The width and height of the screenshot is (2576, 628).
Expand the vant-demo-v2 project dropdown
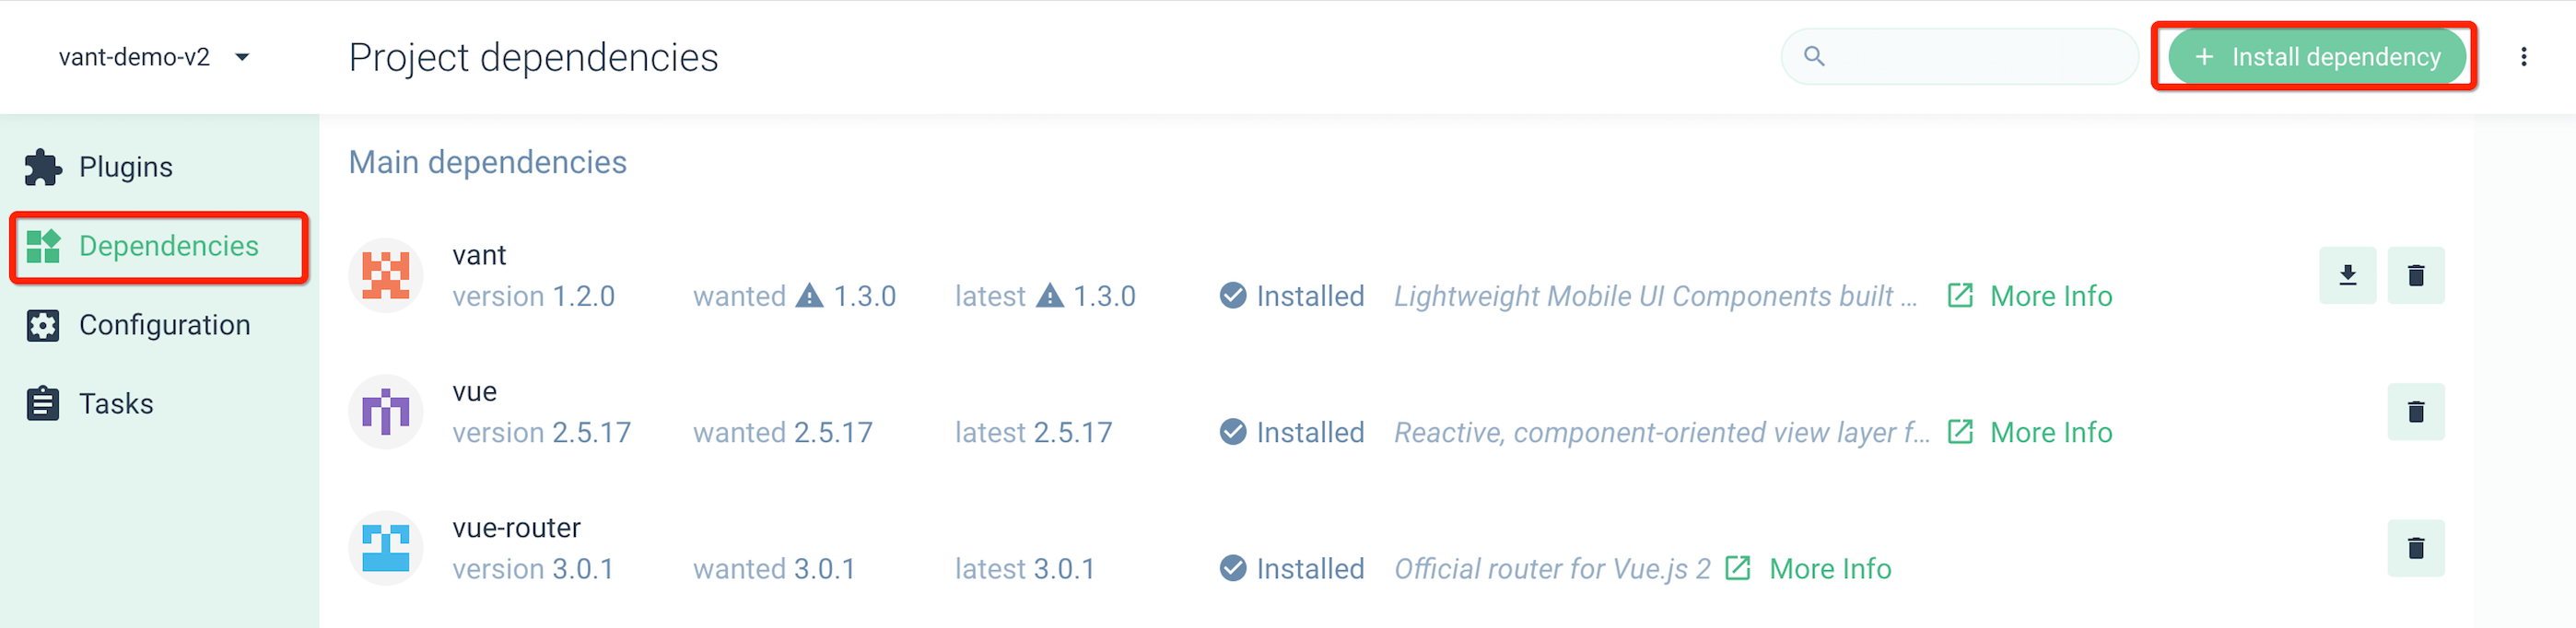pyautogui.click(x=154, y=57)
